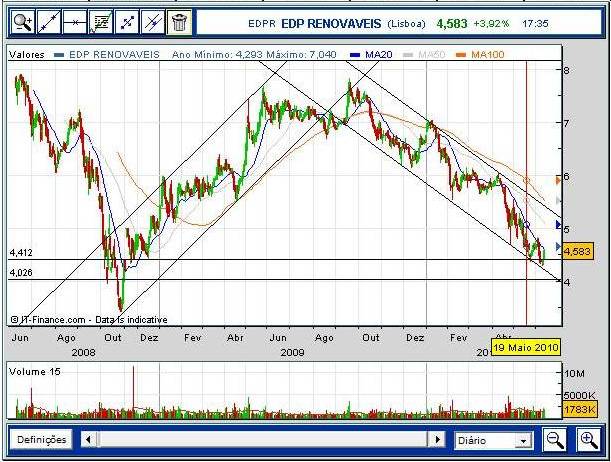
Task: Click the scrollbar right arrow
Action: pos(437,440)
